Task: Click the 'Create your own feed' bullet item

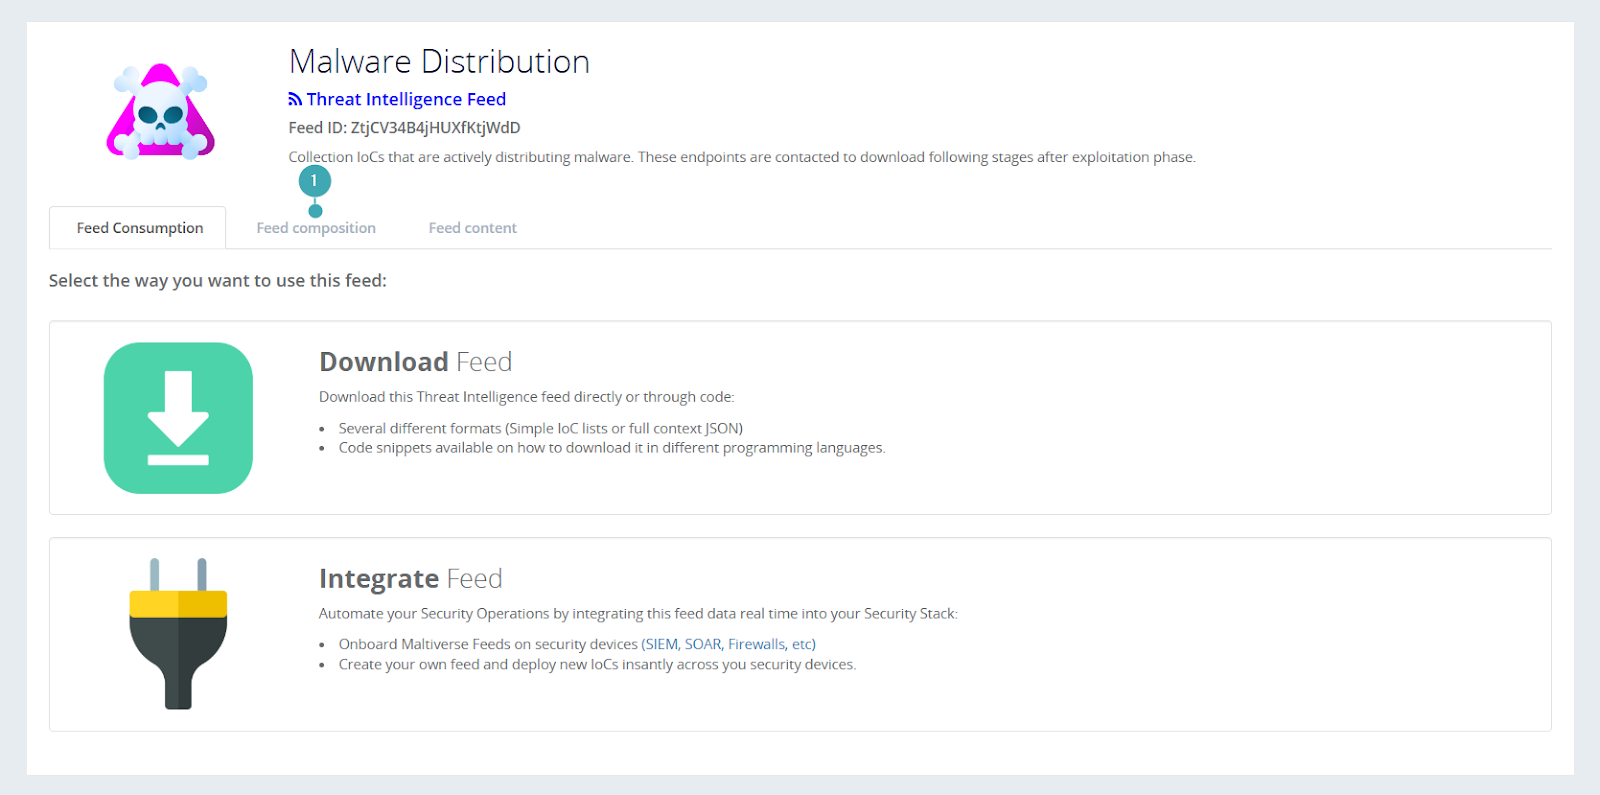Action: [x=597, y=664]
